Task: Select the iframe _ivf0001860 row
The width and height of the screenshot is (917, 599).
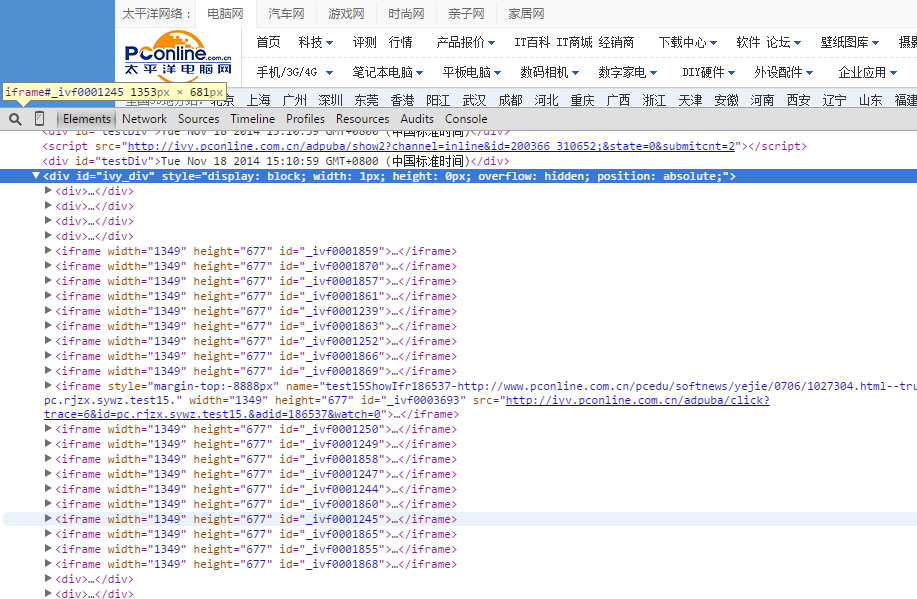Action: (256, 504)
